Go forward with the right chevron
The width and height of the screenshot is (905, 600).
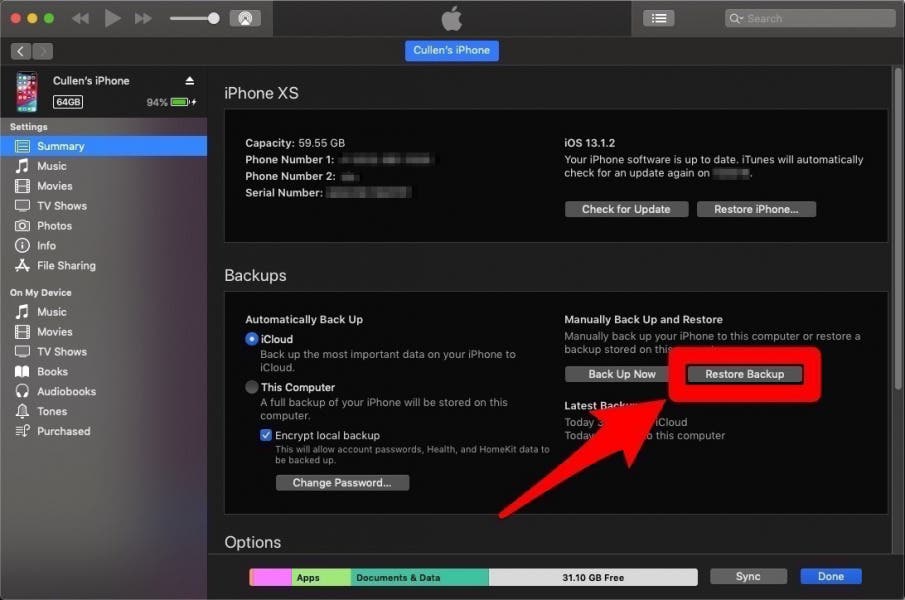(x=43, y=51)
